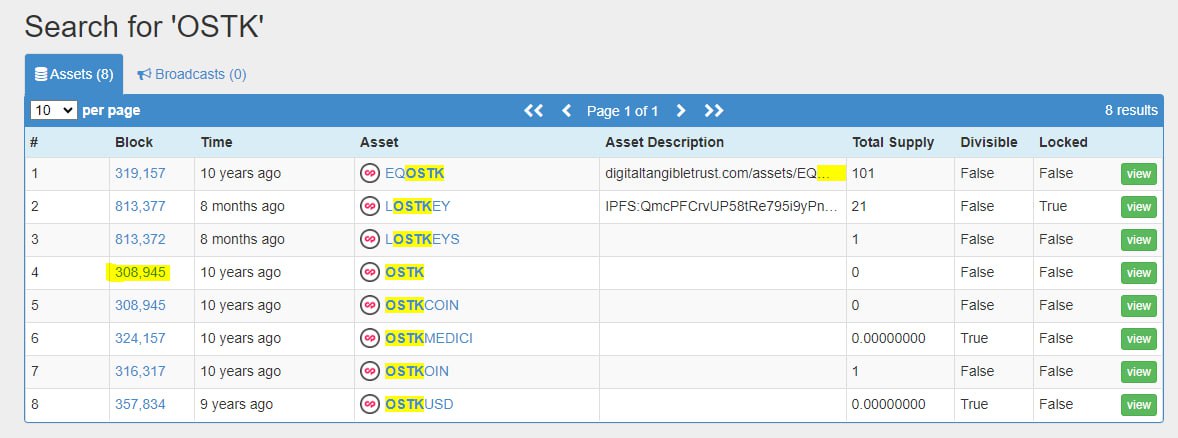
Task: Click view button for OSTKOIN row
Action: pos(1138,372)
